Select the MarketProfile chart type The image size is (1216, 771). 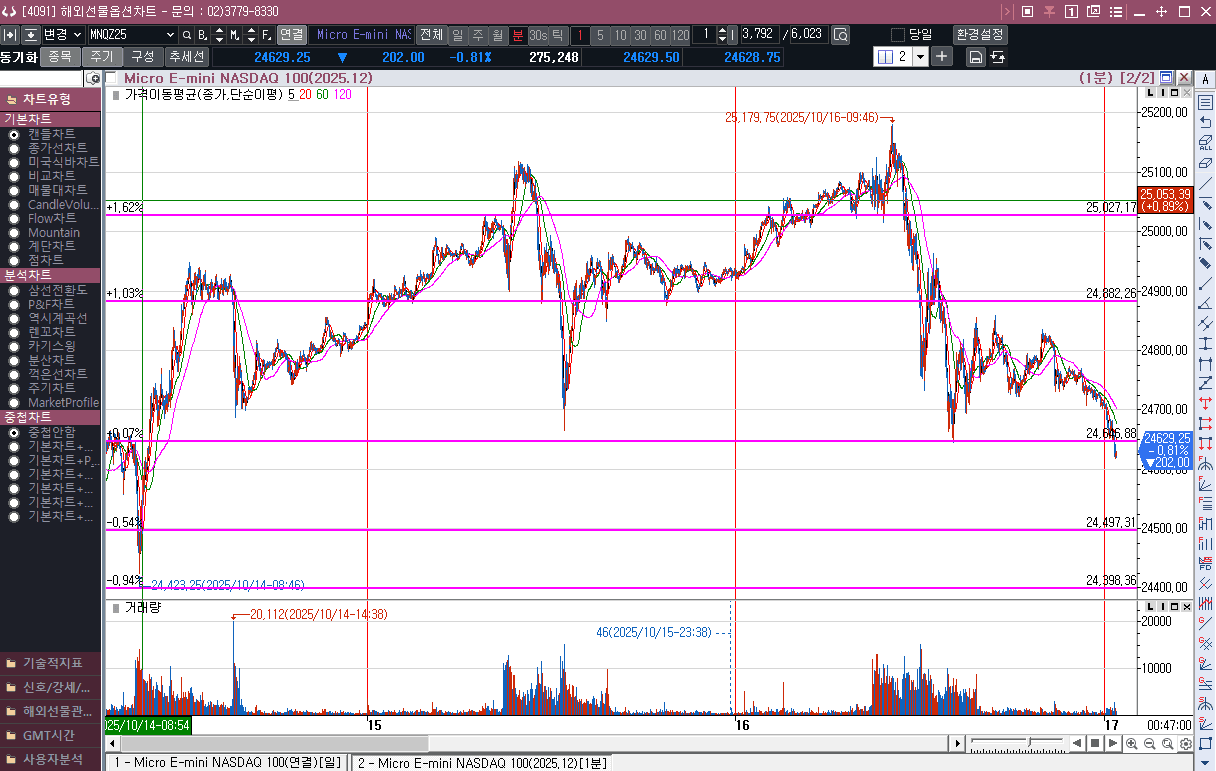click(x=14, y=403)
